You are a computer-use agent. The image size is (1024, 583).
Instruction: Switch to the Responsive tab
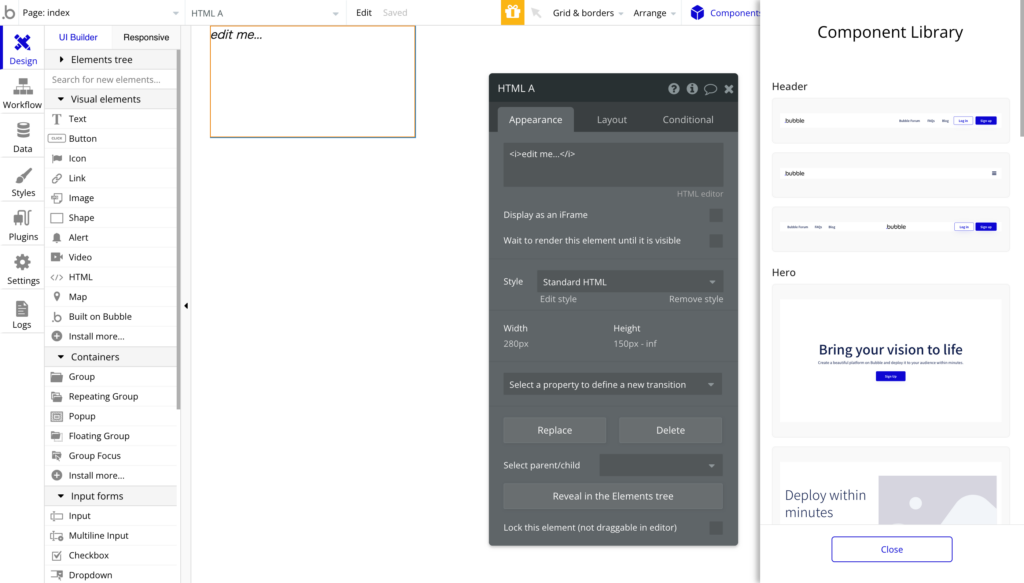point(146,37)
